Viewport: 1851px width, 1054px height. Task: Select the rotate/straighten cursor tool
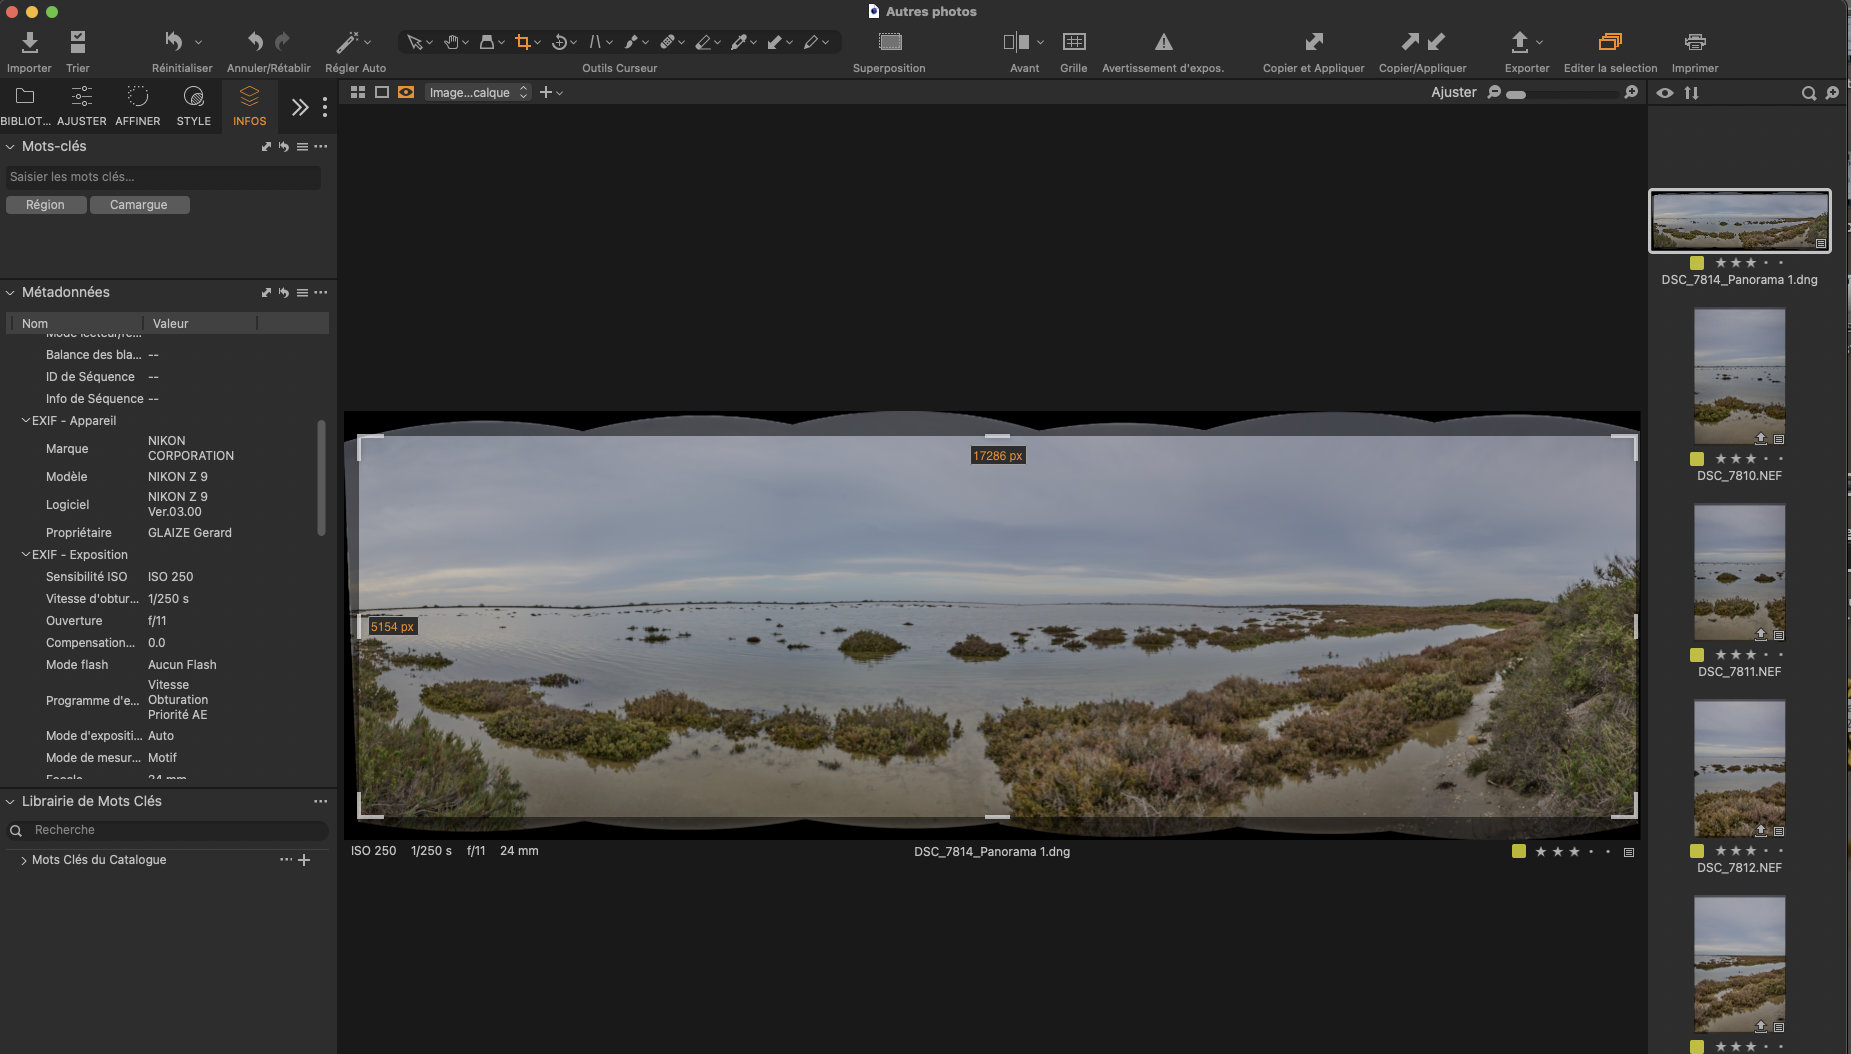559,42
